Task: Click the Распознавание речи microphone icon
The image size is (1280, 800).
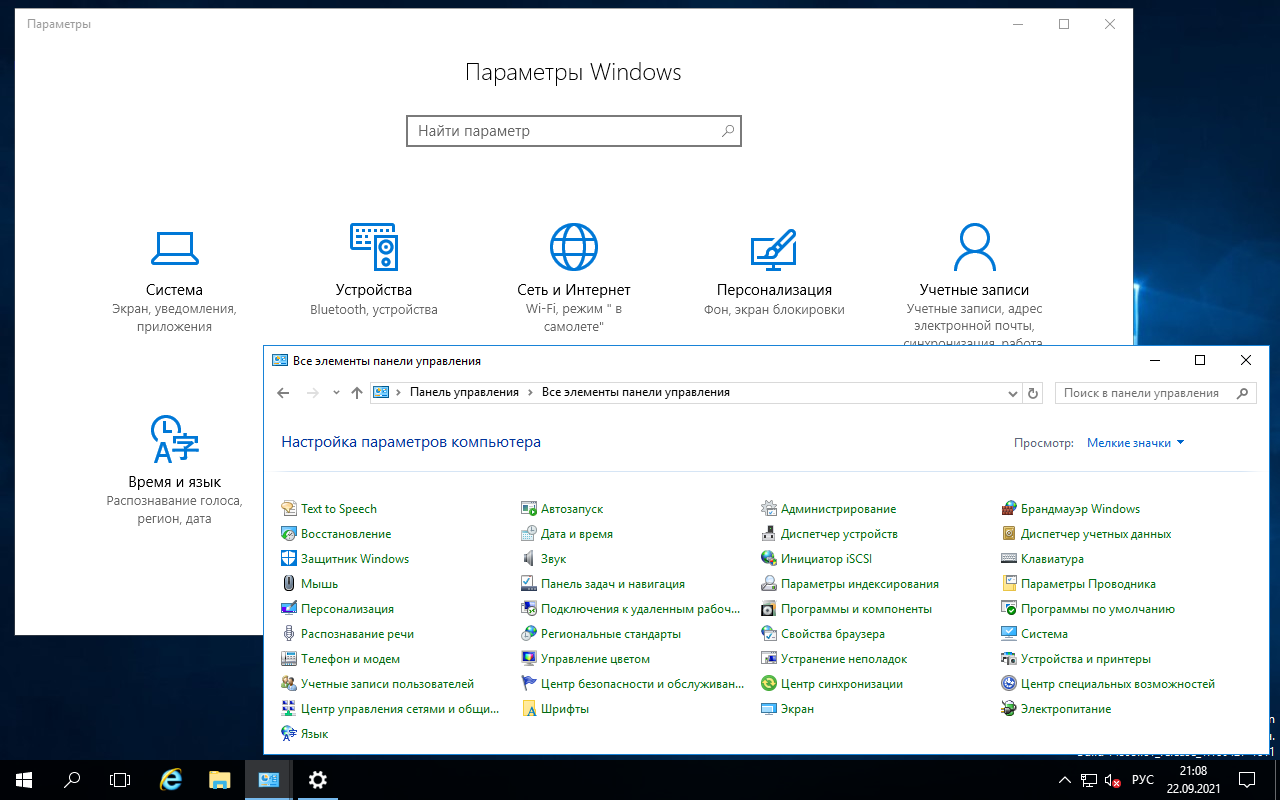Action: (x=289, y=634)
